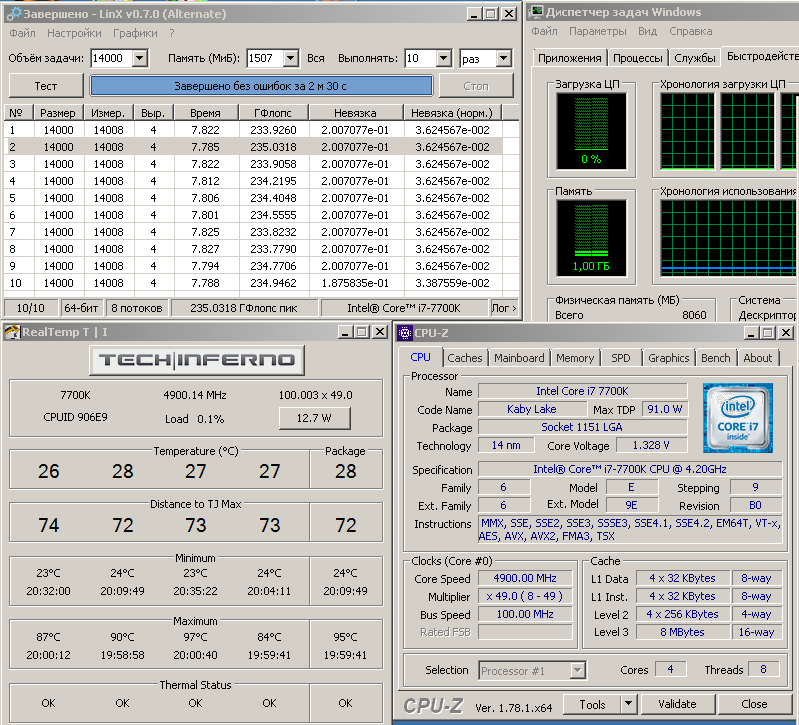Open the Процессы tab in Task Manager
799x725 pixels.
tap(637, 58)
